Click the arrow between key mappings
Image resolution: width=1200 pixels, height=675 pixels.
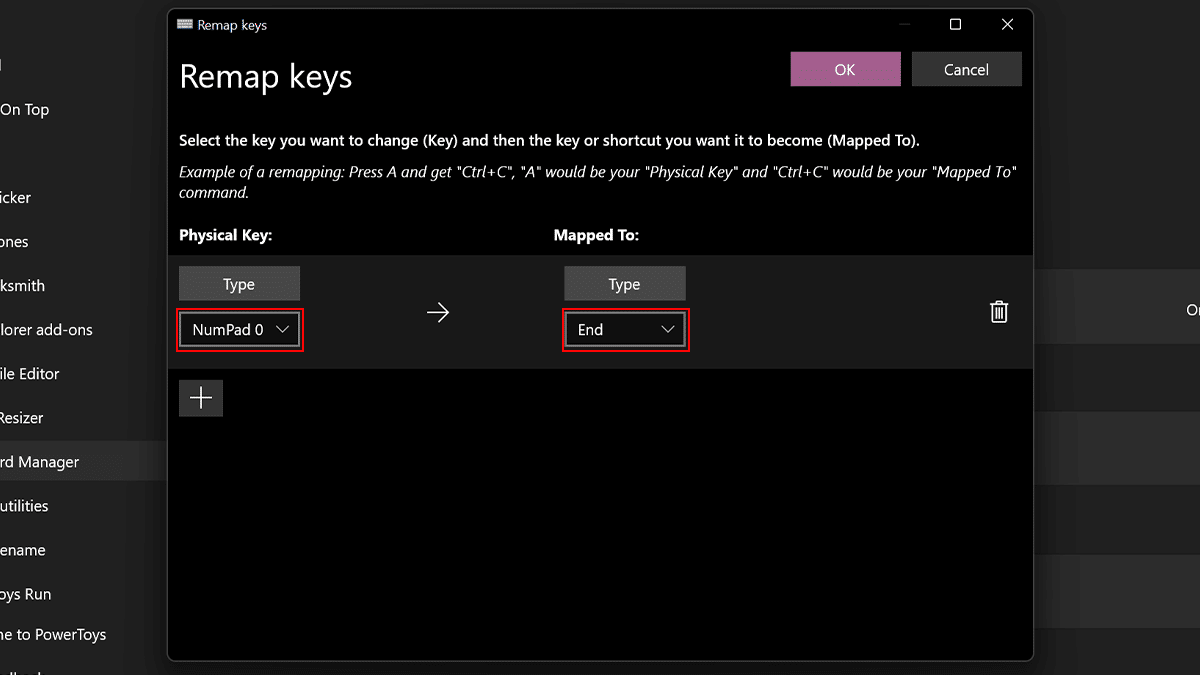coord(438,312)
